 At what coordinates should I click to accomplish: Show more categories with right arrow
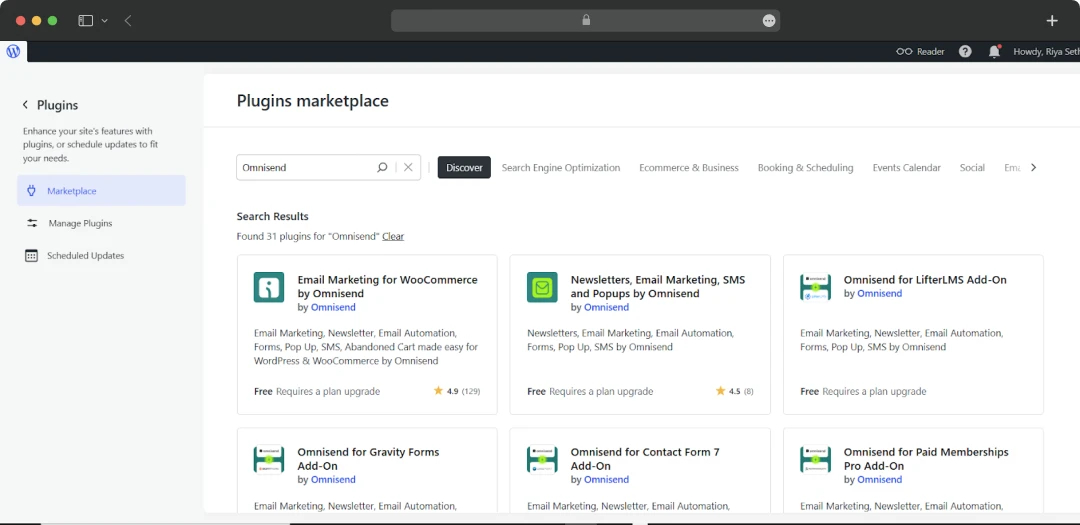click(x=1033, y=167)
